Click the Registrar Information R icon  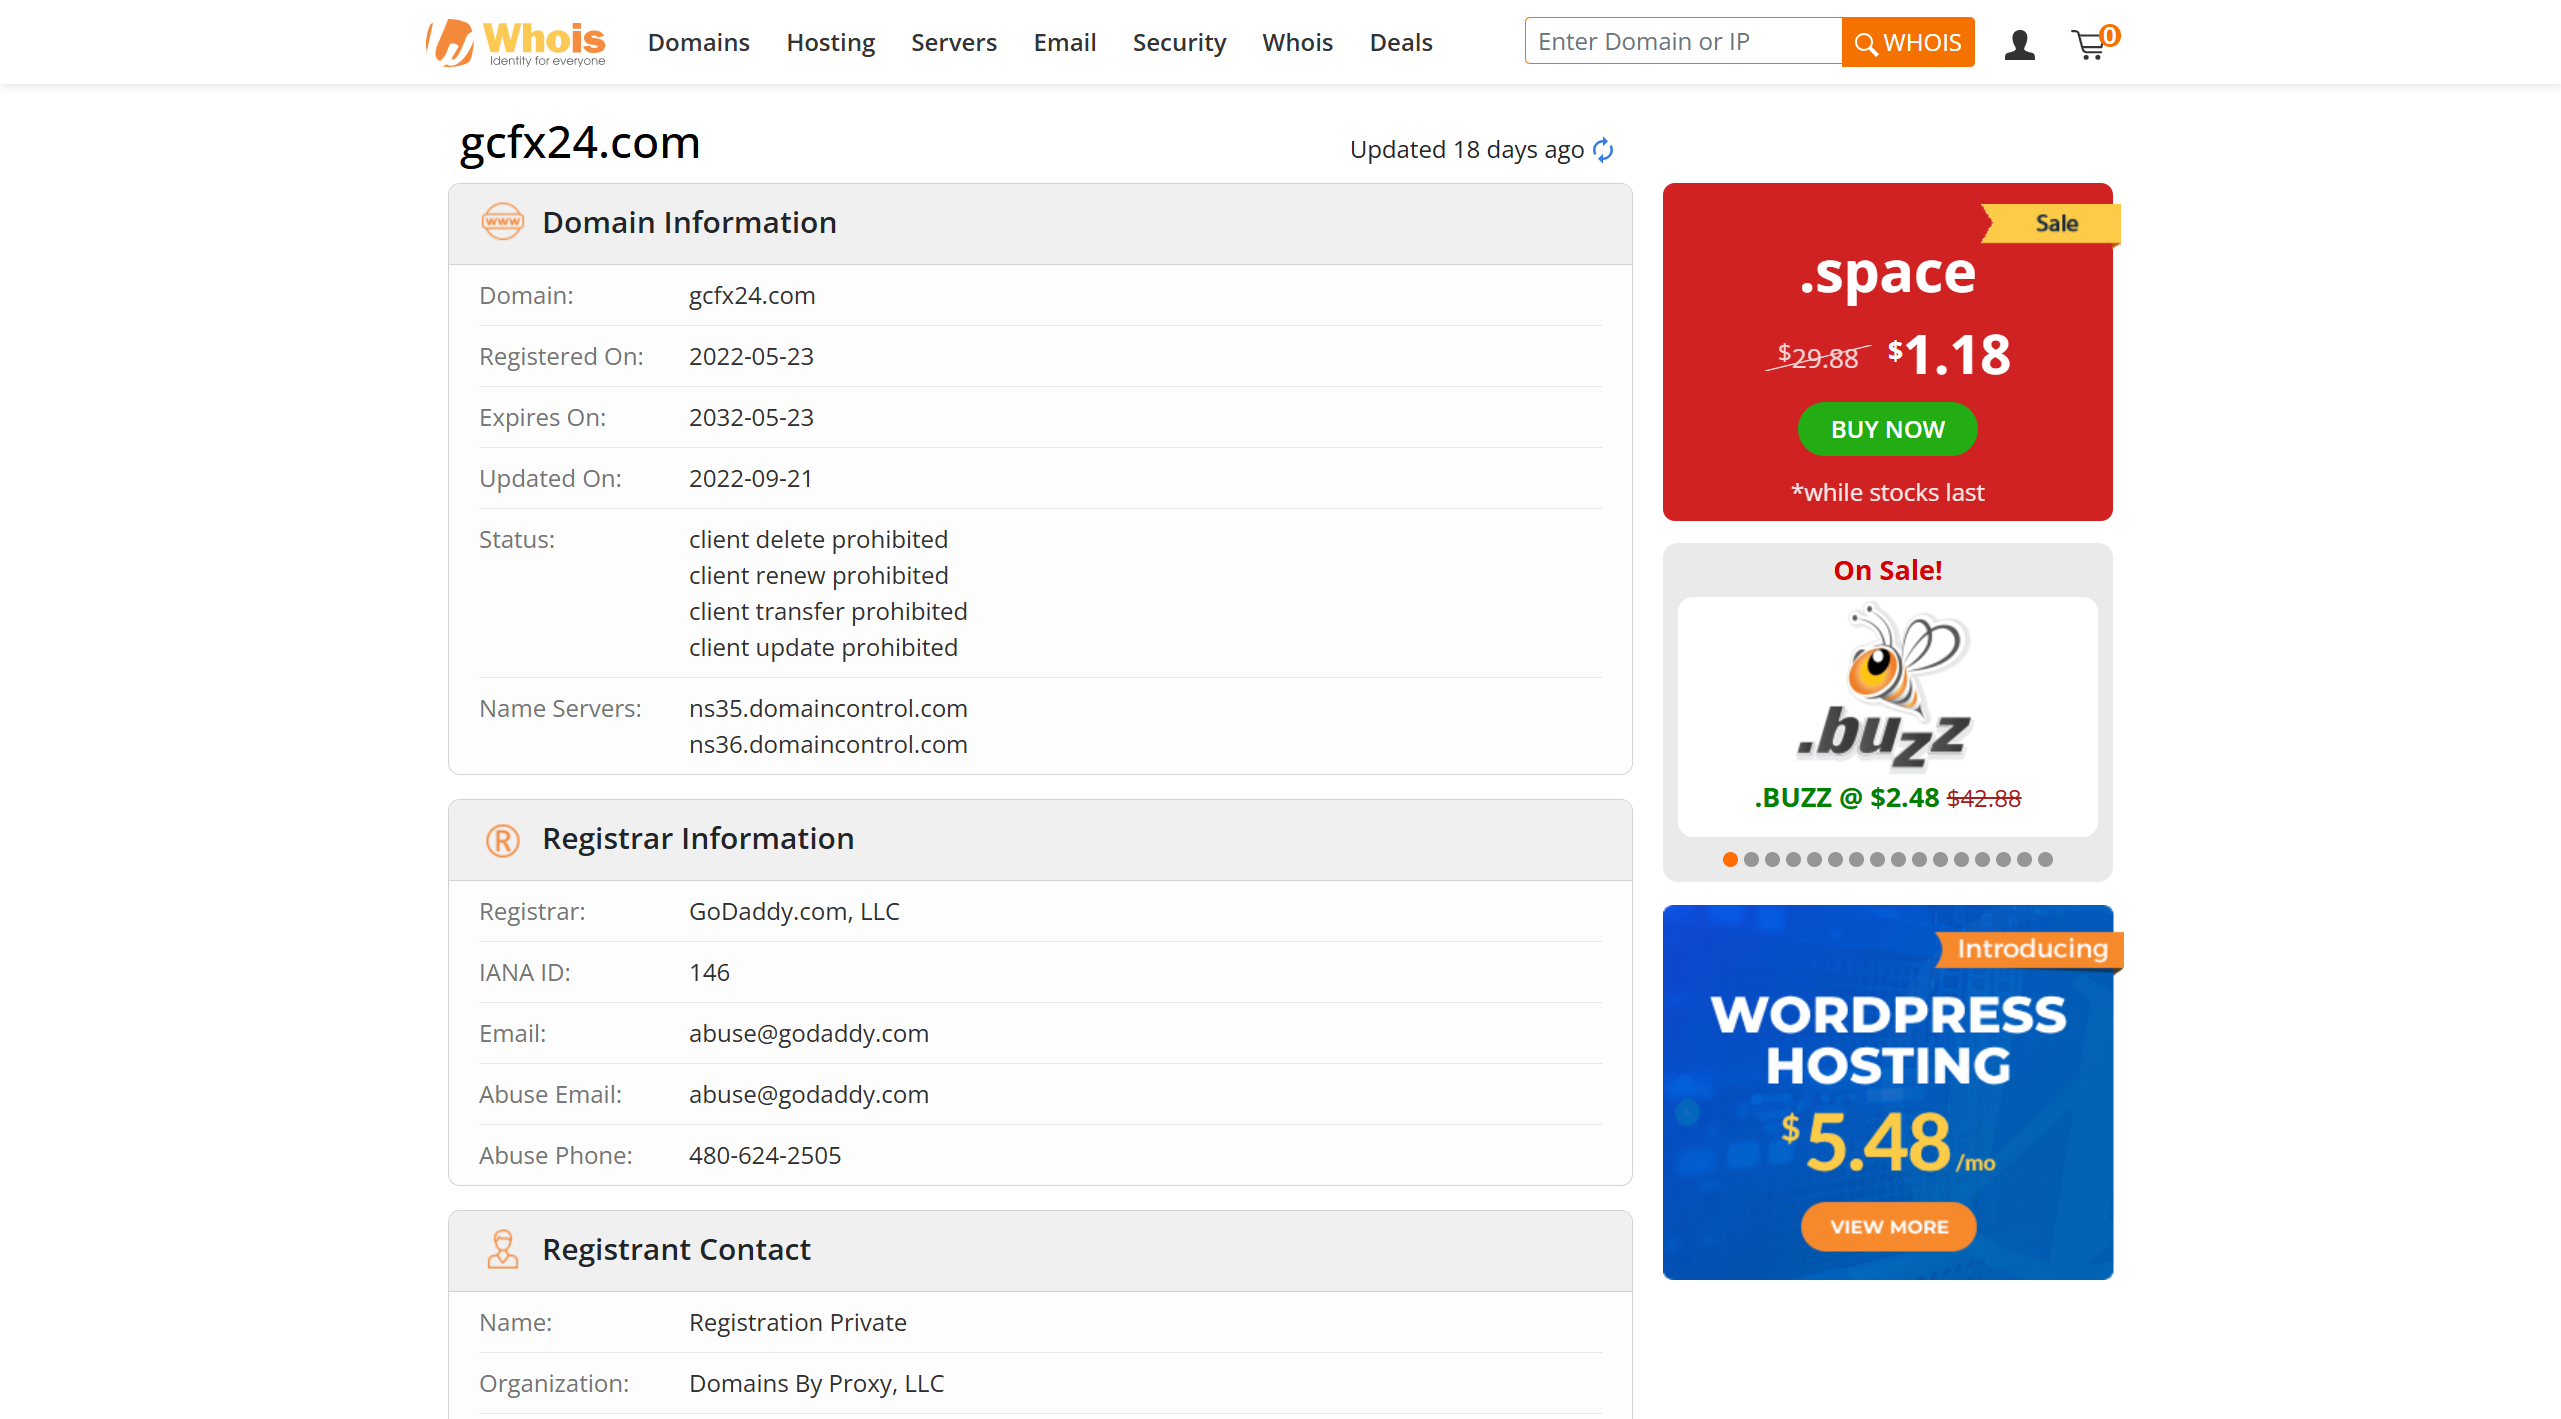coord(502,840)
